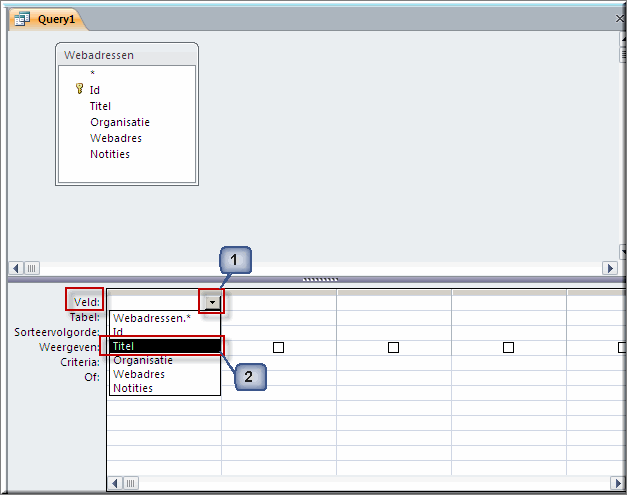Select the asterisk in Webadressen table
Image resolution: width=627 pixels, height=495 pixels.
[92, 73]
